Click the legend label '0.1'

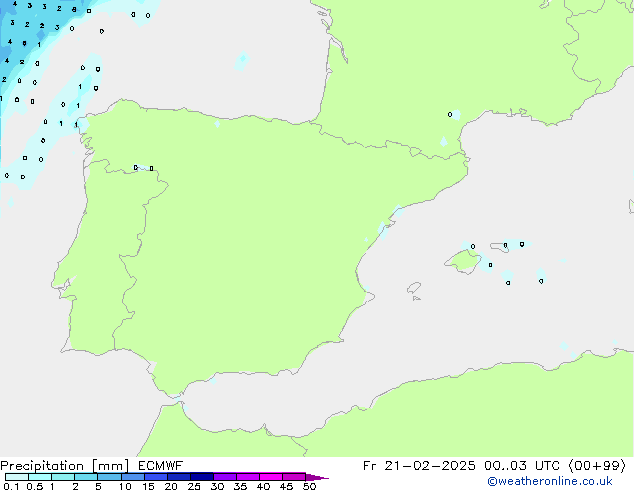pos(11,486)
